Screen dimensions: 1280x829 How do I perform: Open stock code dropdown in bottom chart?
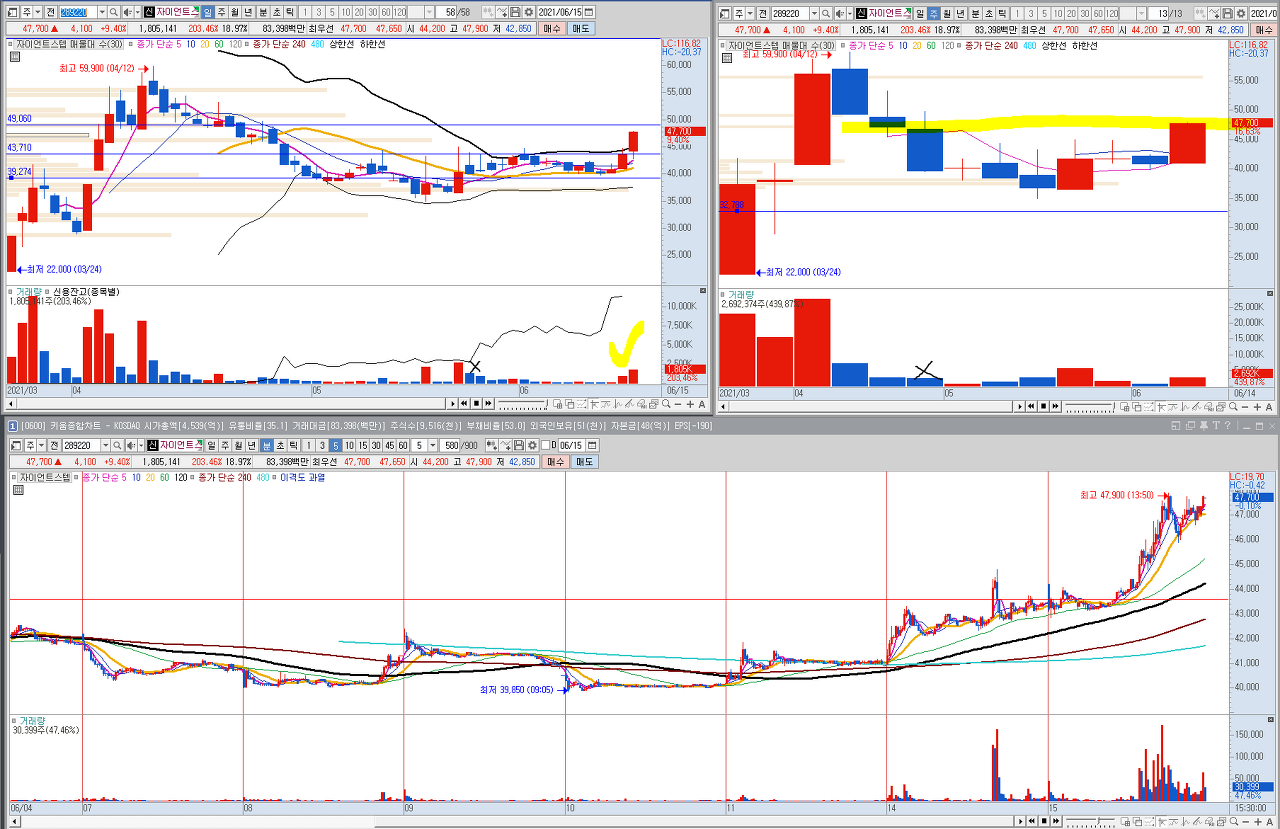point(106,444)
